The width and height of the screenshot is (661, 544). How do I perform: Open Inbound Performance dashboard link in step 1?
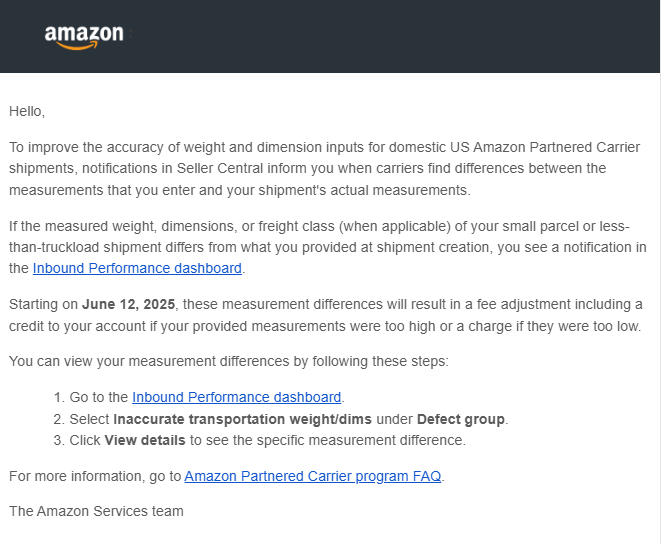tap(236, 397)
